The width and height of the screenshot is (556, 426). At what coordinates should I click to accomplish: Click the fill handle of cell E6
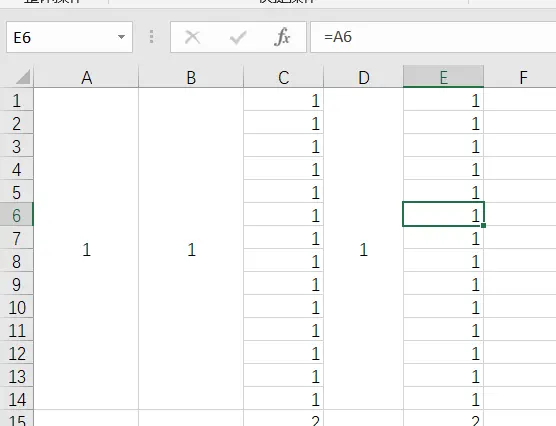tap(484, 225)
